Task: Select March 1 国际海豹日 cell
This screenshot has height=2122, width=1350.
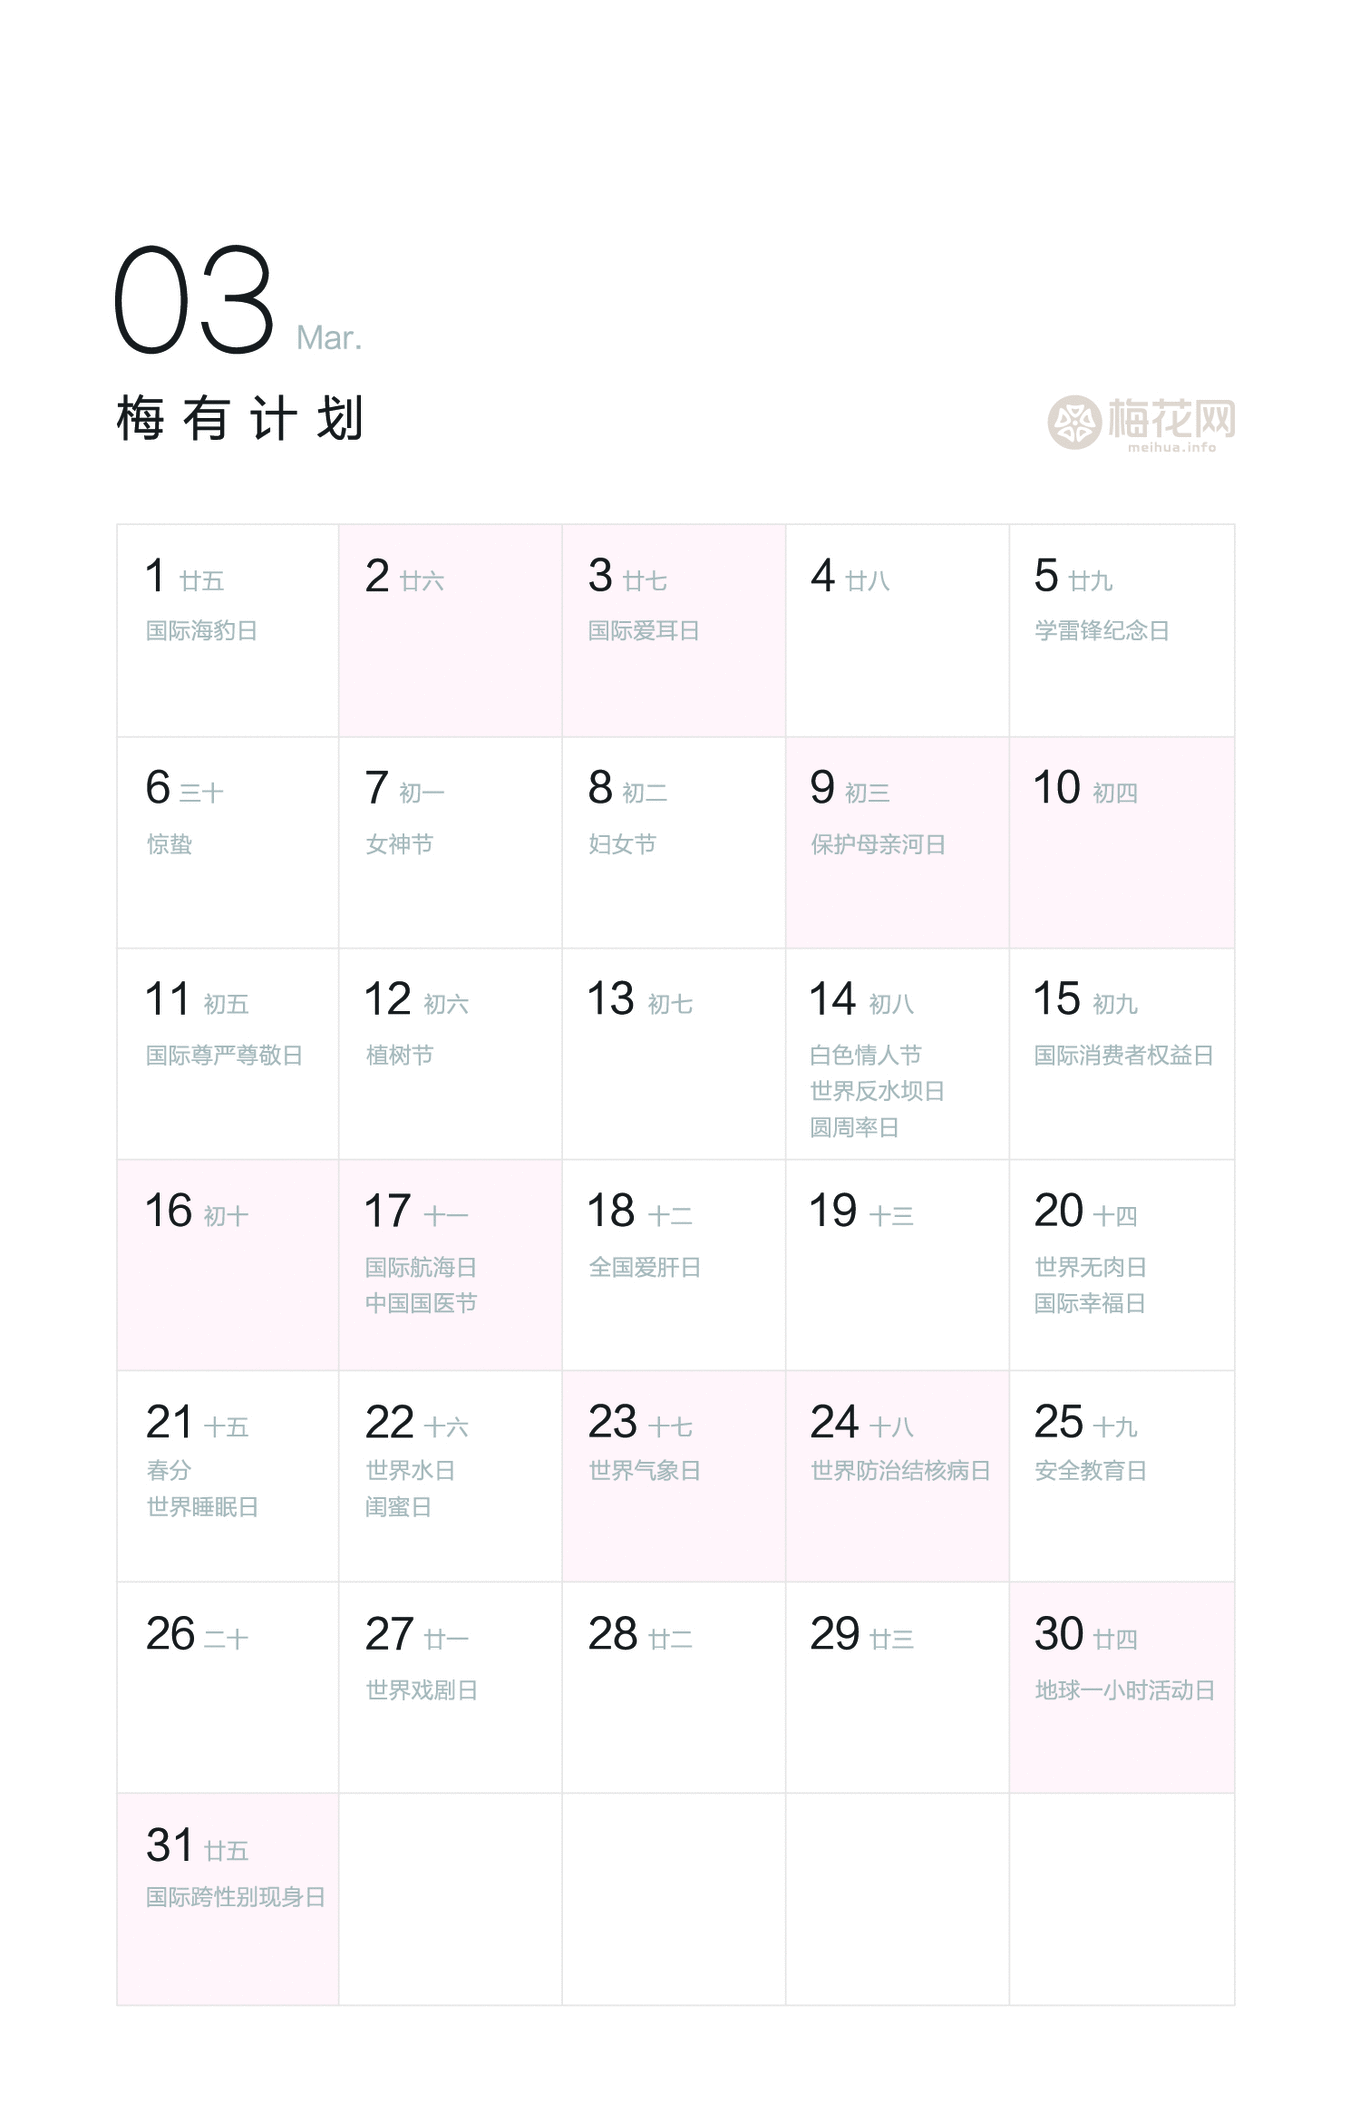Action: 227,630
